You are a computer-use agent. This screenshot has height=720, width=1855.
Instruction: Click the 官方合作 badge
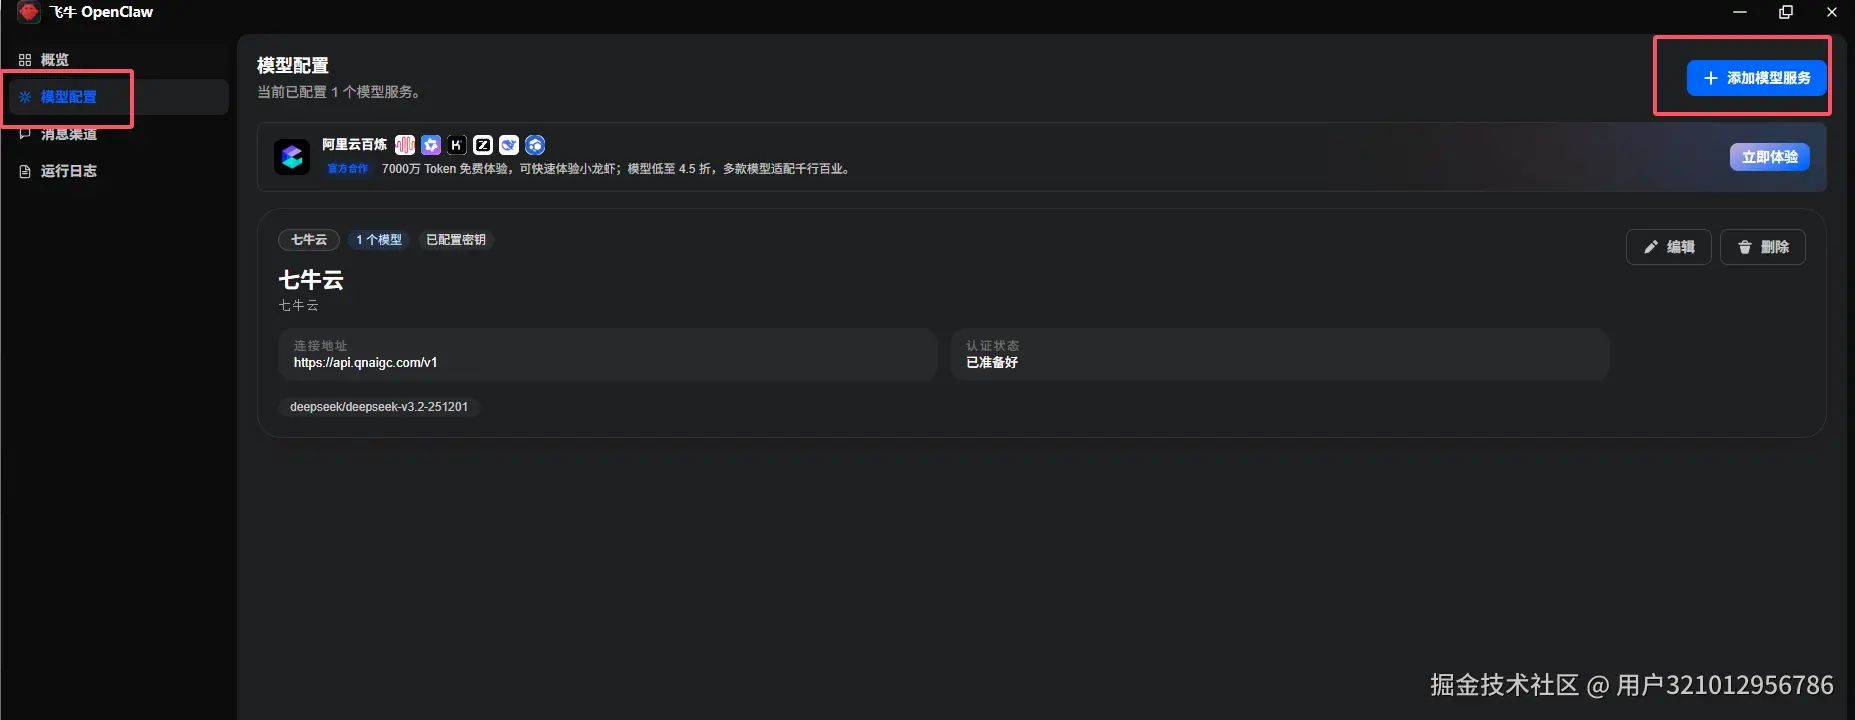pyautogui.click(x=348, y=169)
